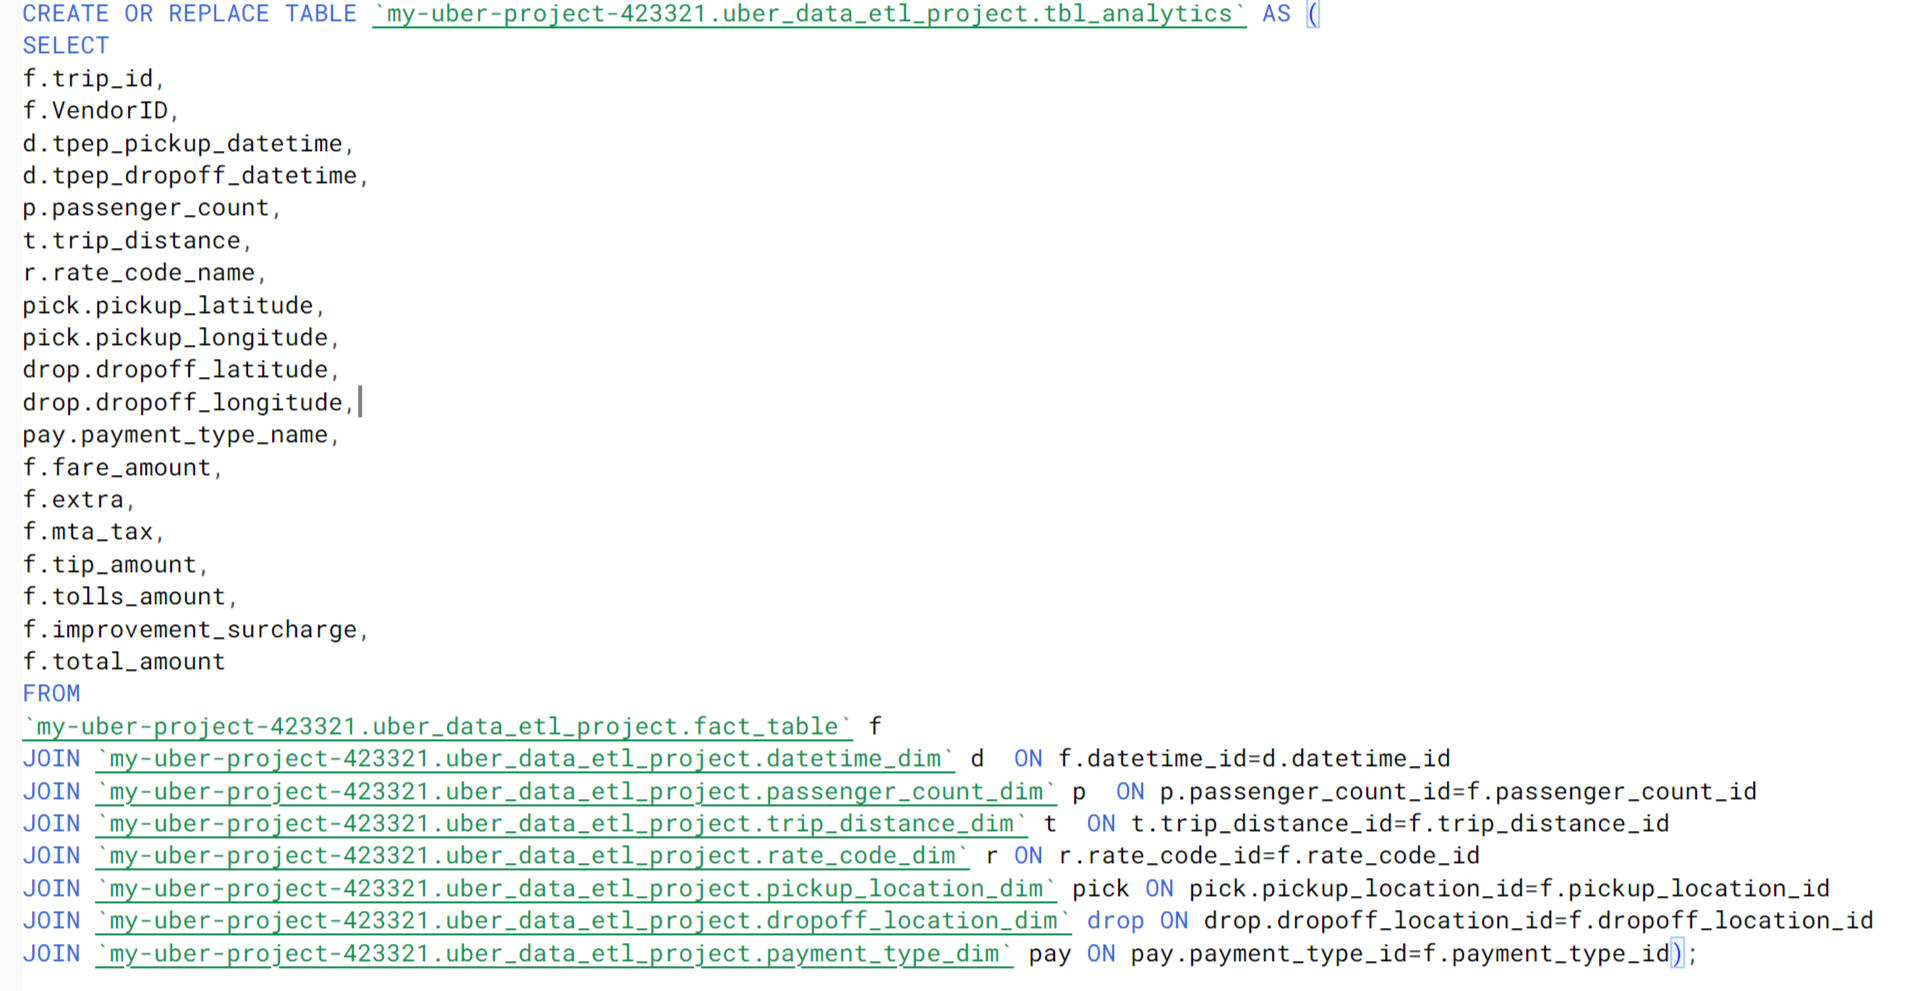Screen dimensions: 1913x991
Task: Click the fact_table table reference link
Action: tap(437, 726)
